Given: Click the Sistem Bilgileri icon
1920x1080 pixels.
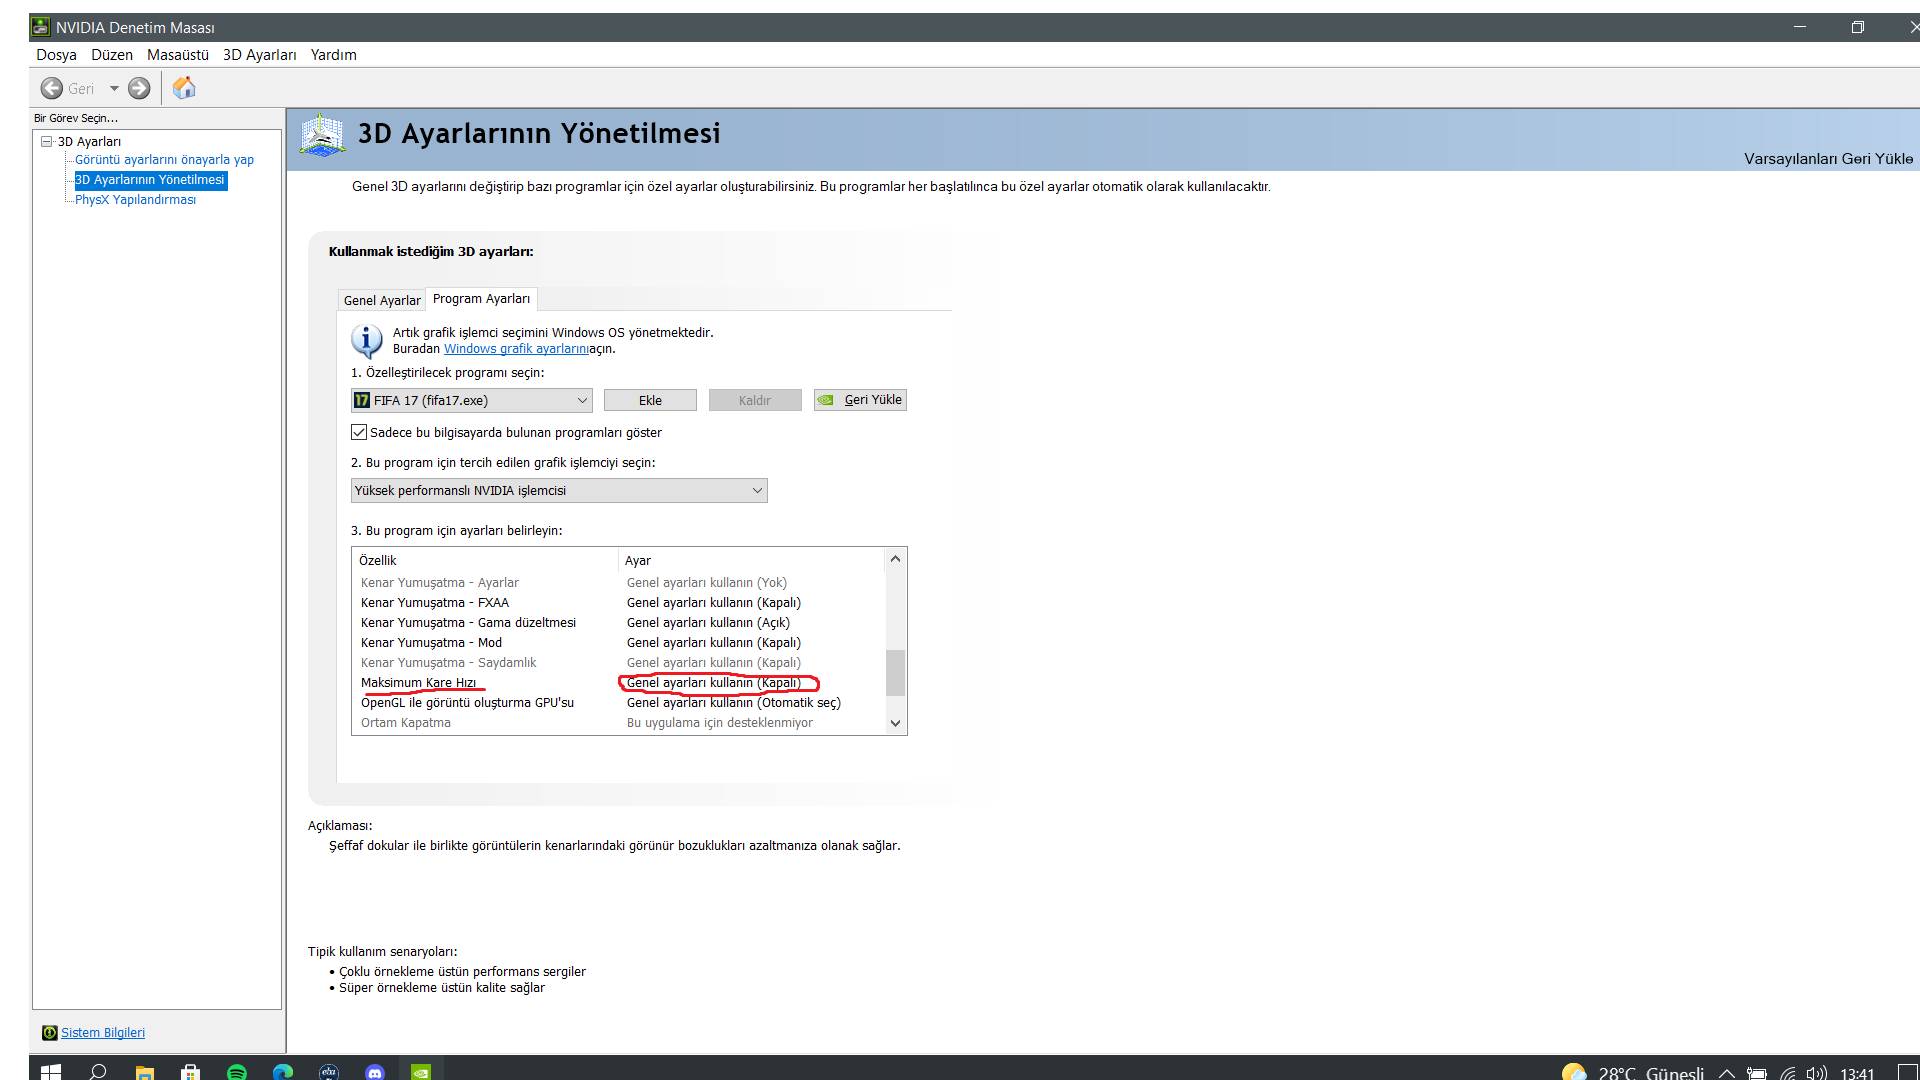Looking at the screenshot, I should click(x=49, y=1033).
